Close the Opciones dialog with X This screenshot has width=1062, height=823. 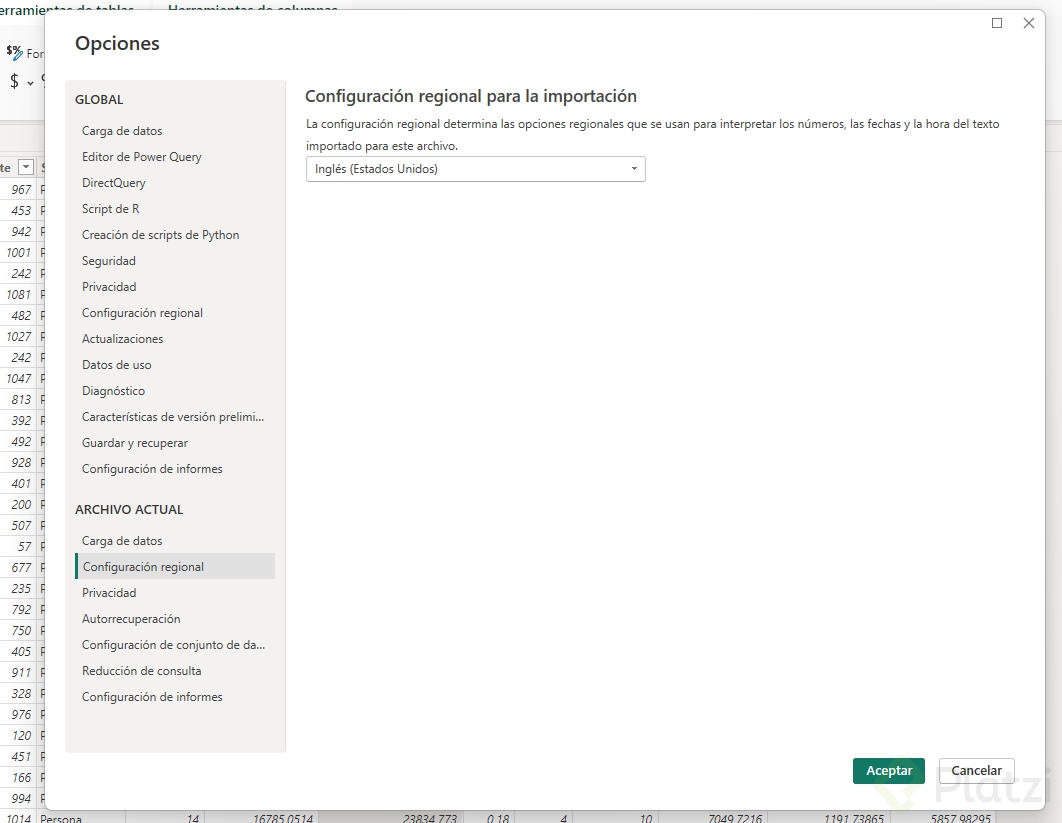tap(1029, 23)
